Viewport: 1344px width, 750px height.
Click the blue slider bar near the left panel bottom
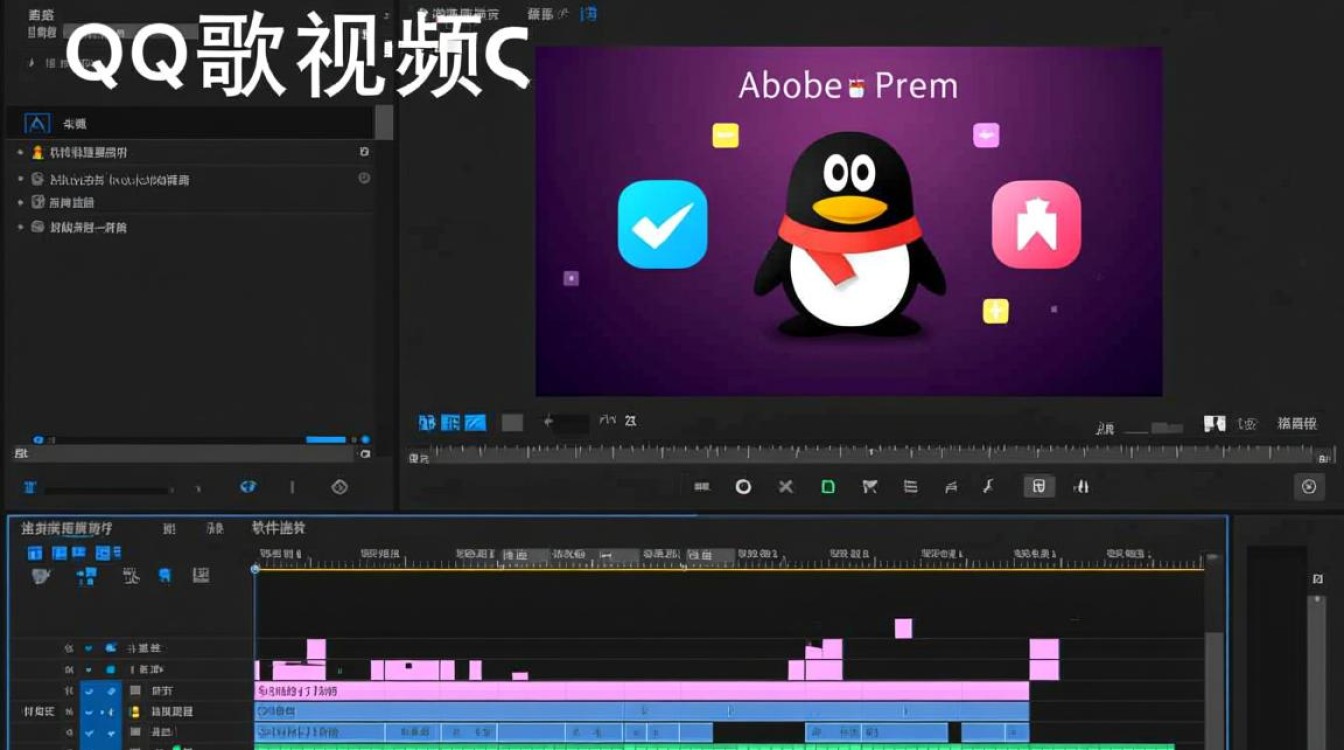tap(326, 439)
